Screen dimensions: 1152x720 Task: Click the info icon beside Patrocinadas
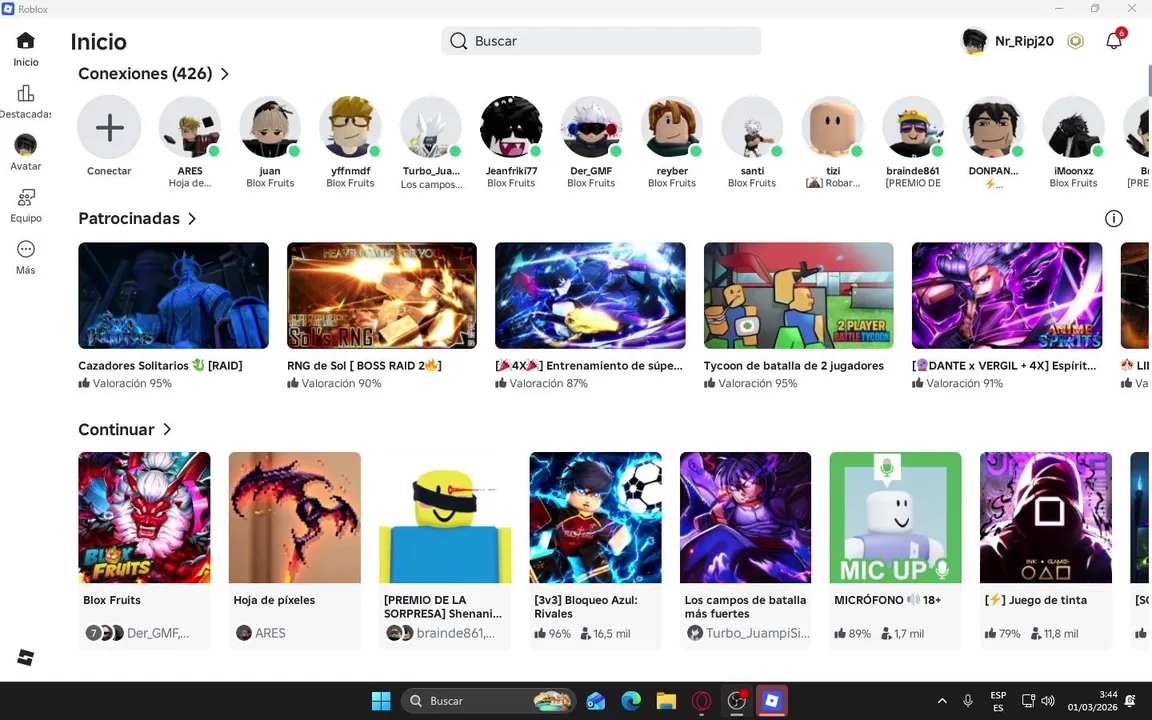point(1114,218)
